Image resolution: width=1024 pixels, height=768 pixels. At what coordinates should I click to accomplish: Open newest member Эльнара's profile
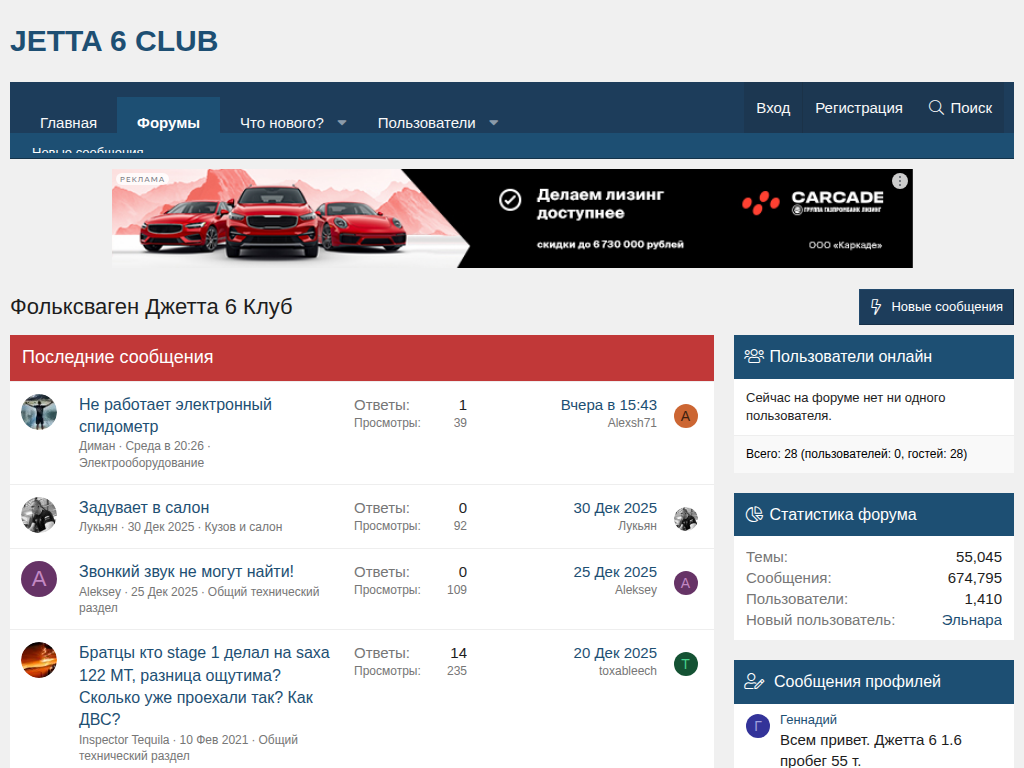(x=971, y=620)
